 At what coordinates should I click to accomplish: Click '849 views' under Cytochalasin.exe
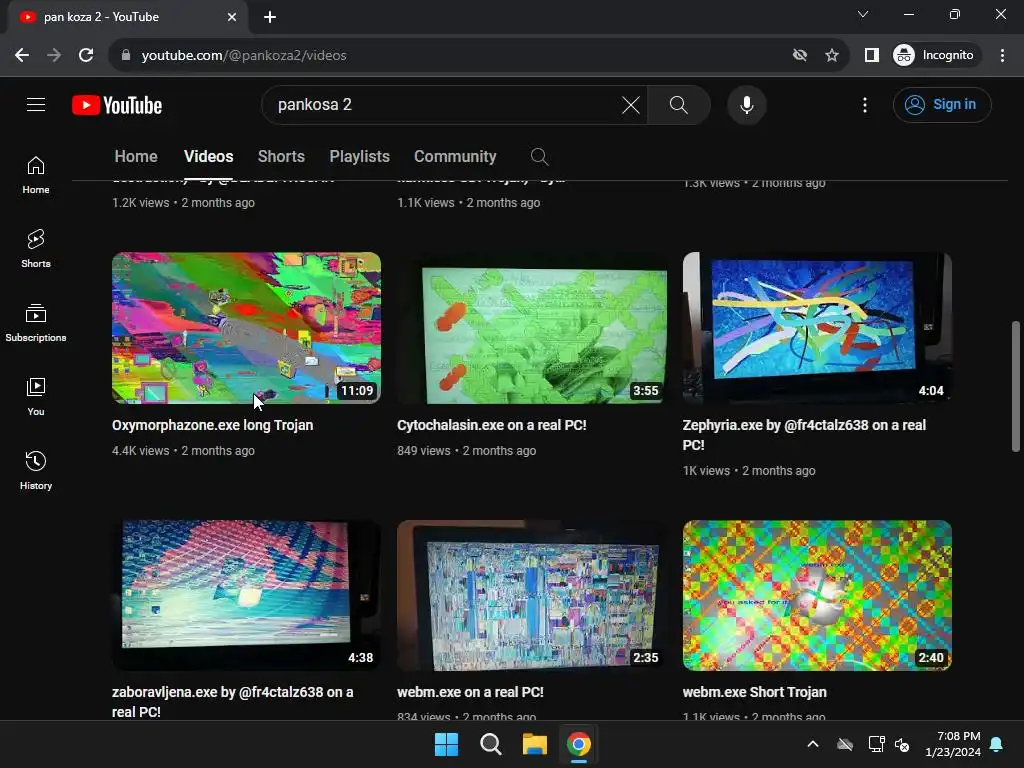[424, 451]
